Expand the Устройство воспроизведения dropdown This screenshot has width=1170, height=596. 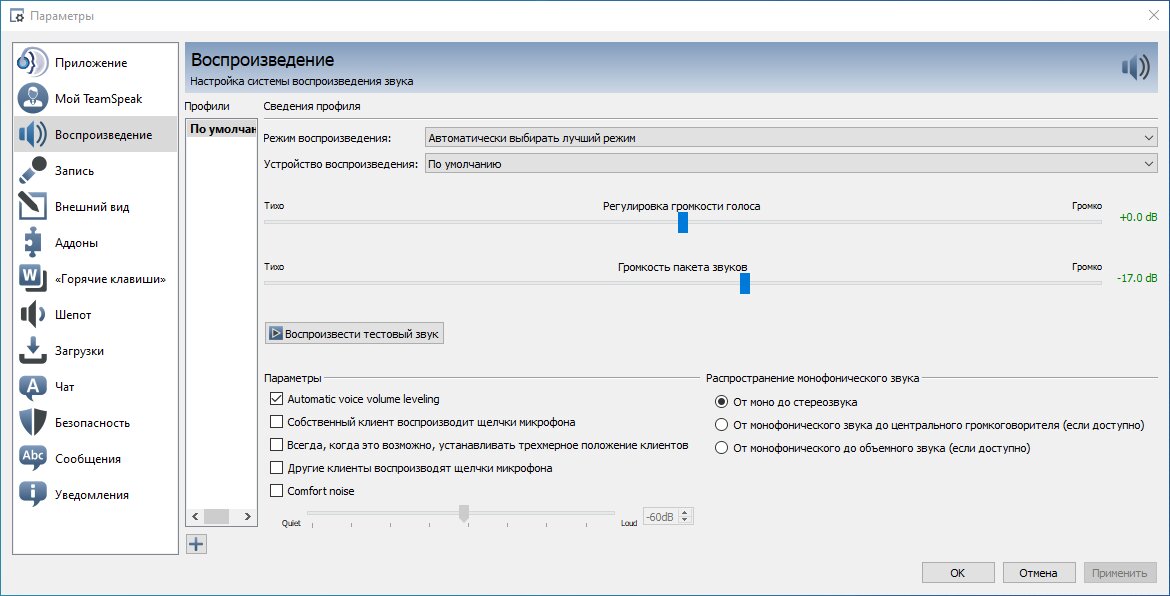(x=790, y=164)
